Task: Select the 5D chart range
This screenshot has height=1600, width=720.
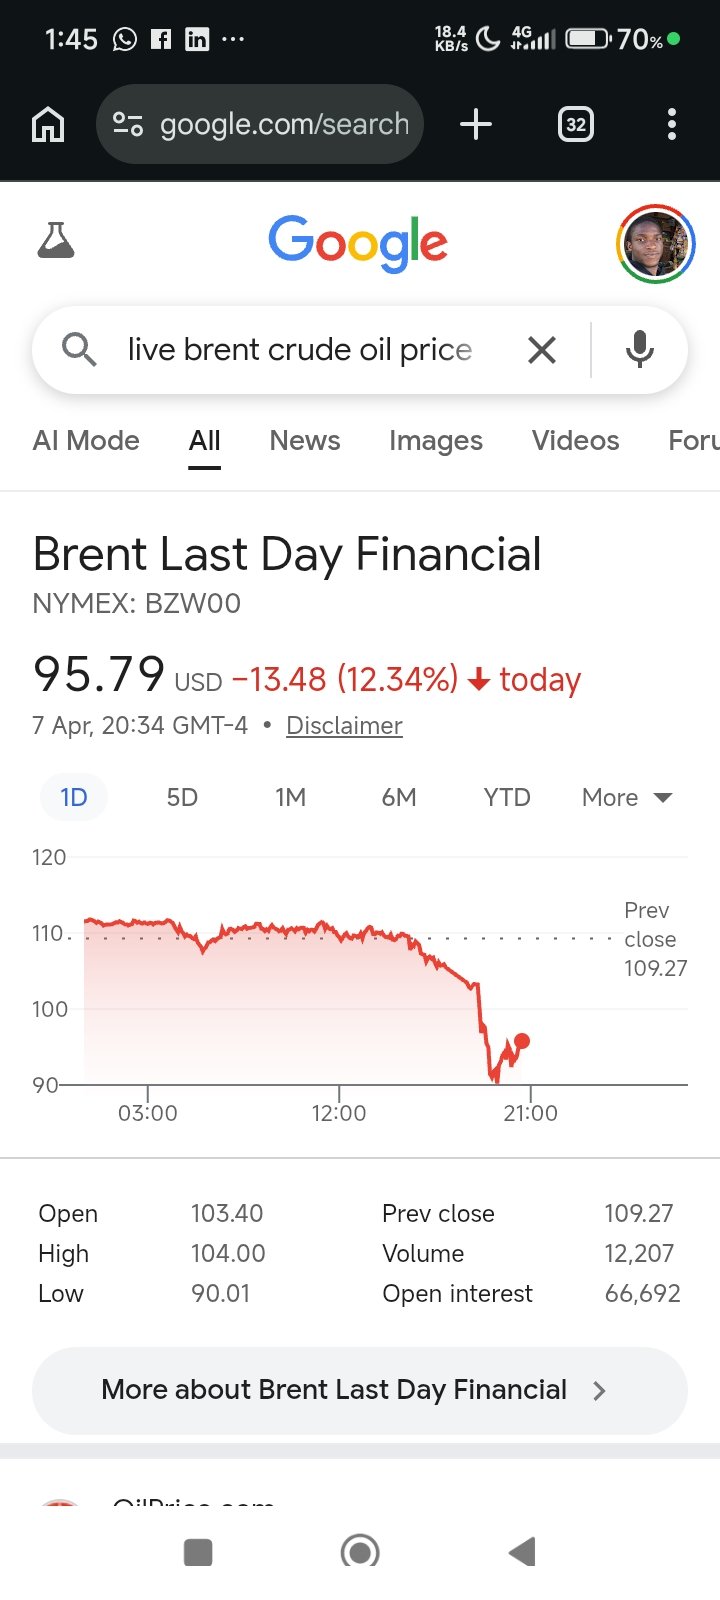Action: coord(182,797)
